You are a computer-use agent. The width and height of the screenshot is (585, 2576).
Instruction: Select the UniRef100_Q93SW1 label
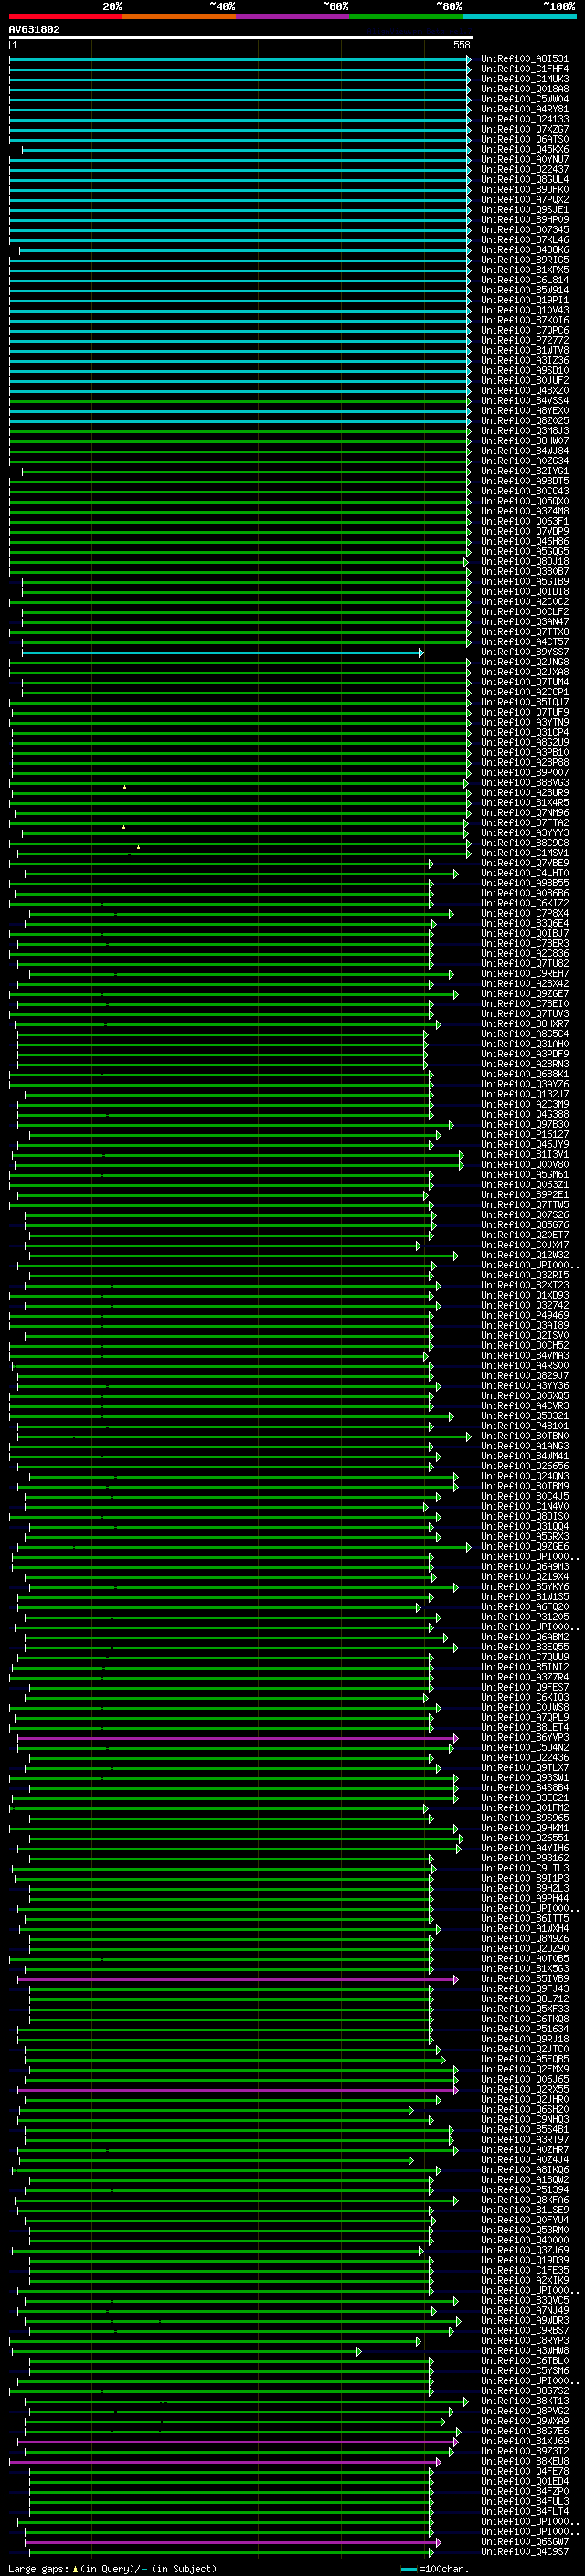point(525,1777)
